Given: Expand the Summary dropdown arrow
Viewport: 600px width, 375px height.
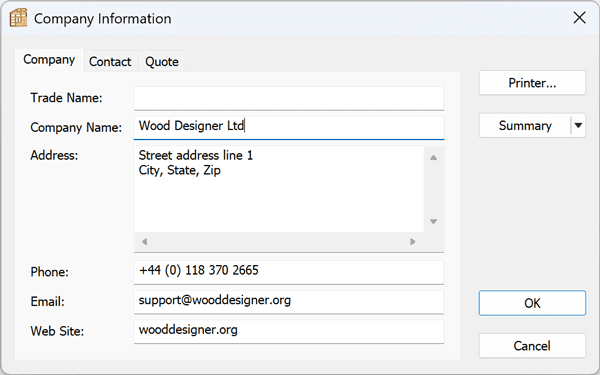Looking at the screenshot, I should coord(578,126).
